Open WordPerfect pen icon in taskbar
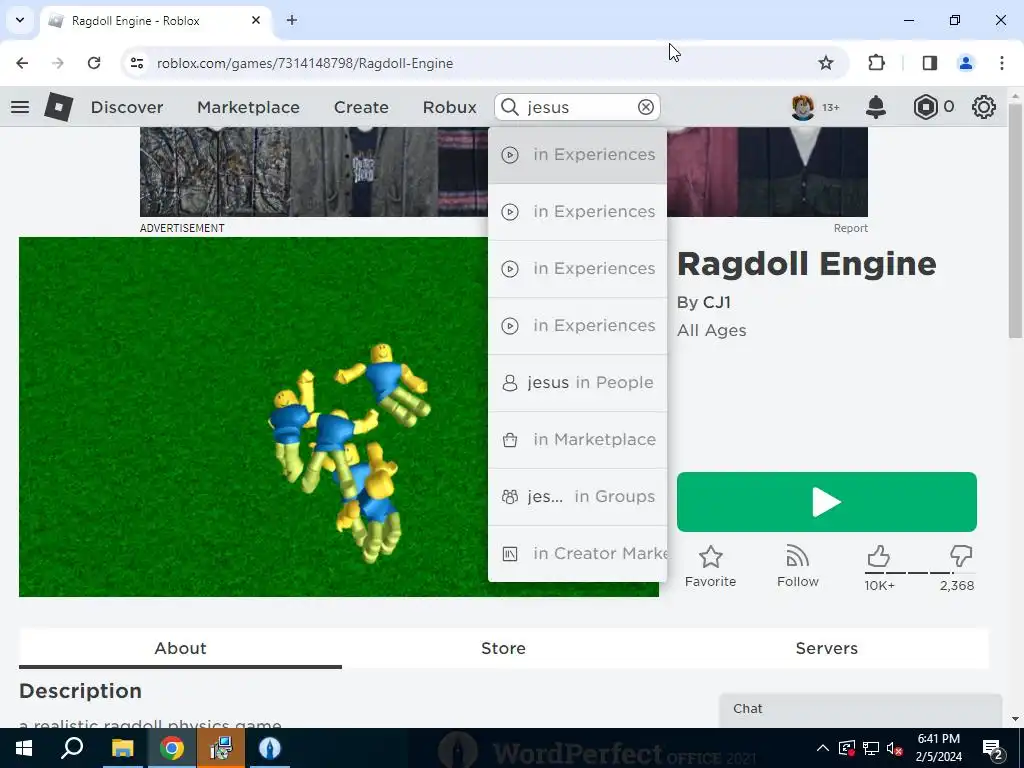This screenshot has width=1024, height=768. (270, 748)
